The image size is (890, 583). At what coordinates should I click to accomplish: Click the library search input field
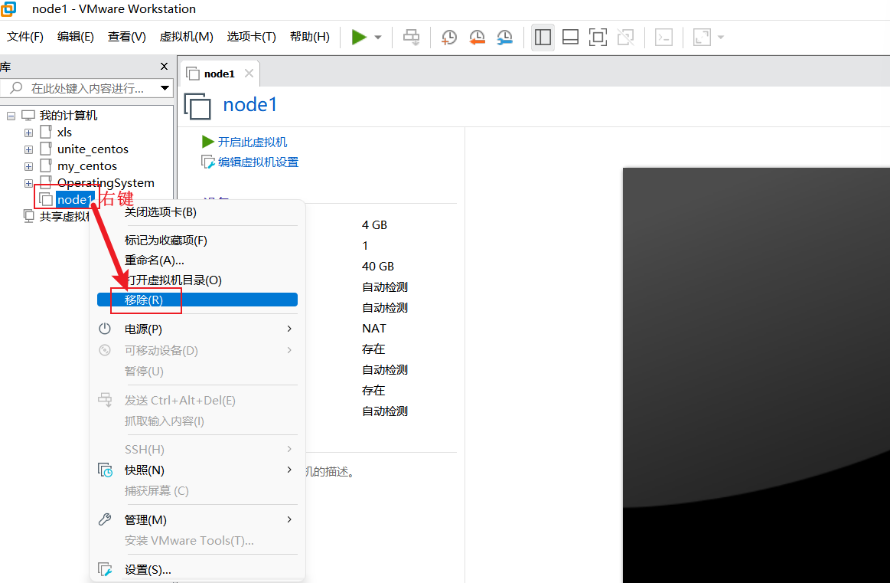coord(85,88)
